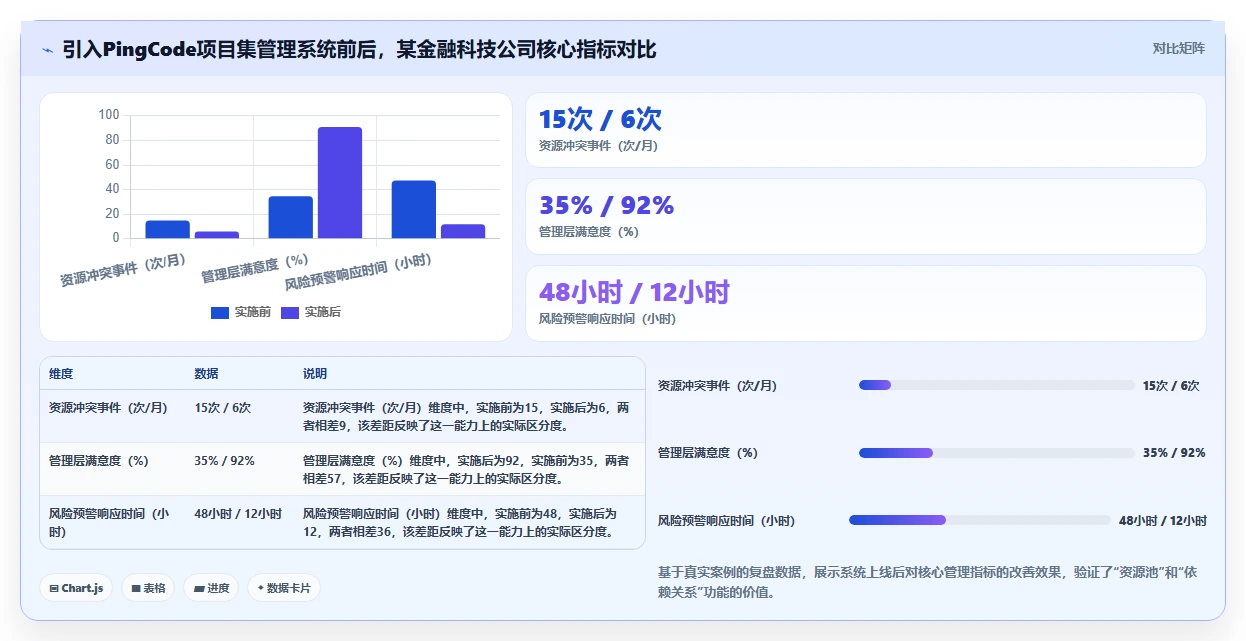
Task: Click the 进度 tag chip
Action: (x=211, y=588)
